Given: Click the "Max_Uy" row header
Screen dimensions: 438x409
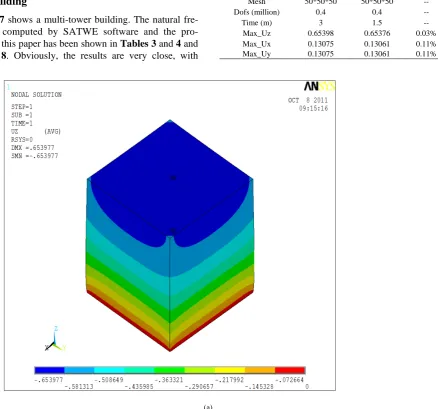Looking at the screenshot, I should coord(257,54).
